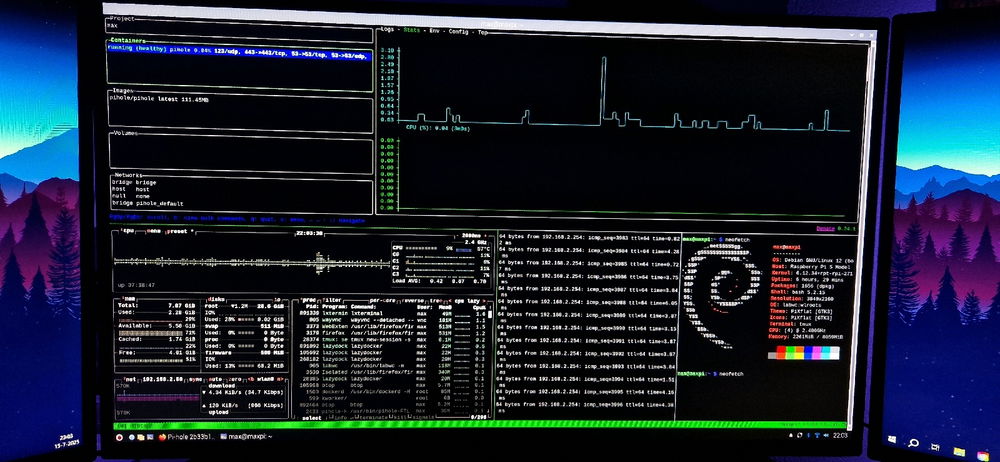Click the search magnifier on right monitor taskbar
Image resolution: width=1000 pixels, height=462 pixels.
click(x=913, y=443)
